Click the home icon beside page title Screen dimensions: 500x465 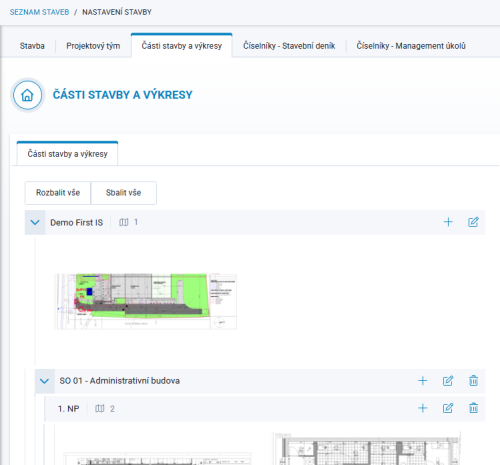[x=27, y=95]
